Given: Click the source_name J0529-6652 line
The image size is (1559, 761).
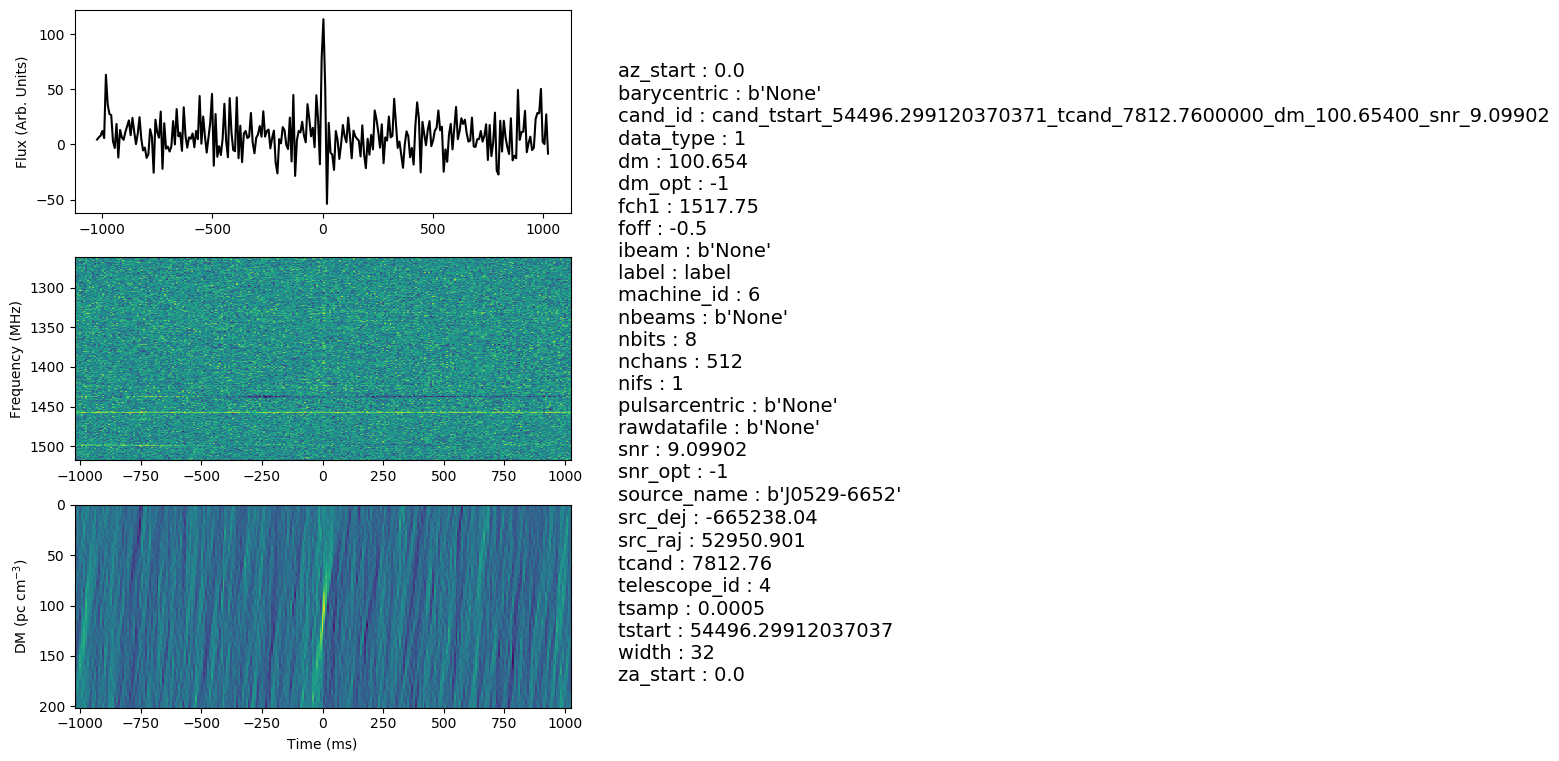Looking at the screenshot, I should pyautogui.click(x=759, y=495).
